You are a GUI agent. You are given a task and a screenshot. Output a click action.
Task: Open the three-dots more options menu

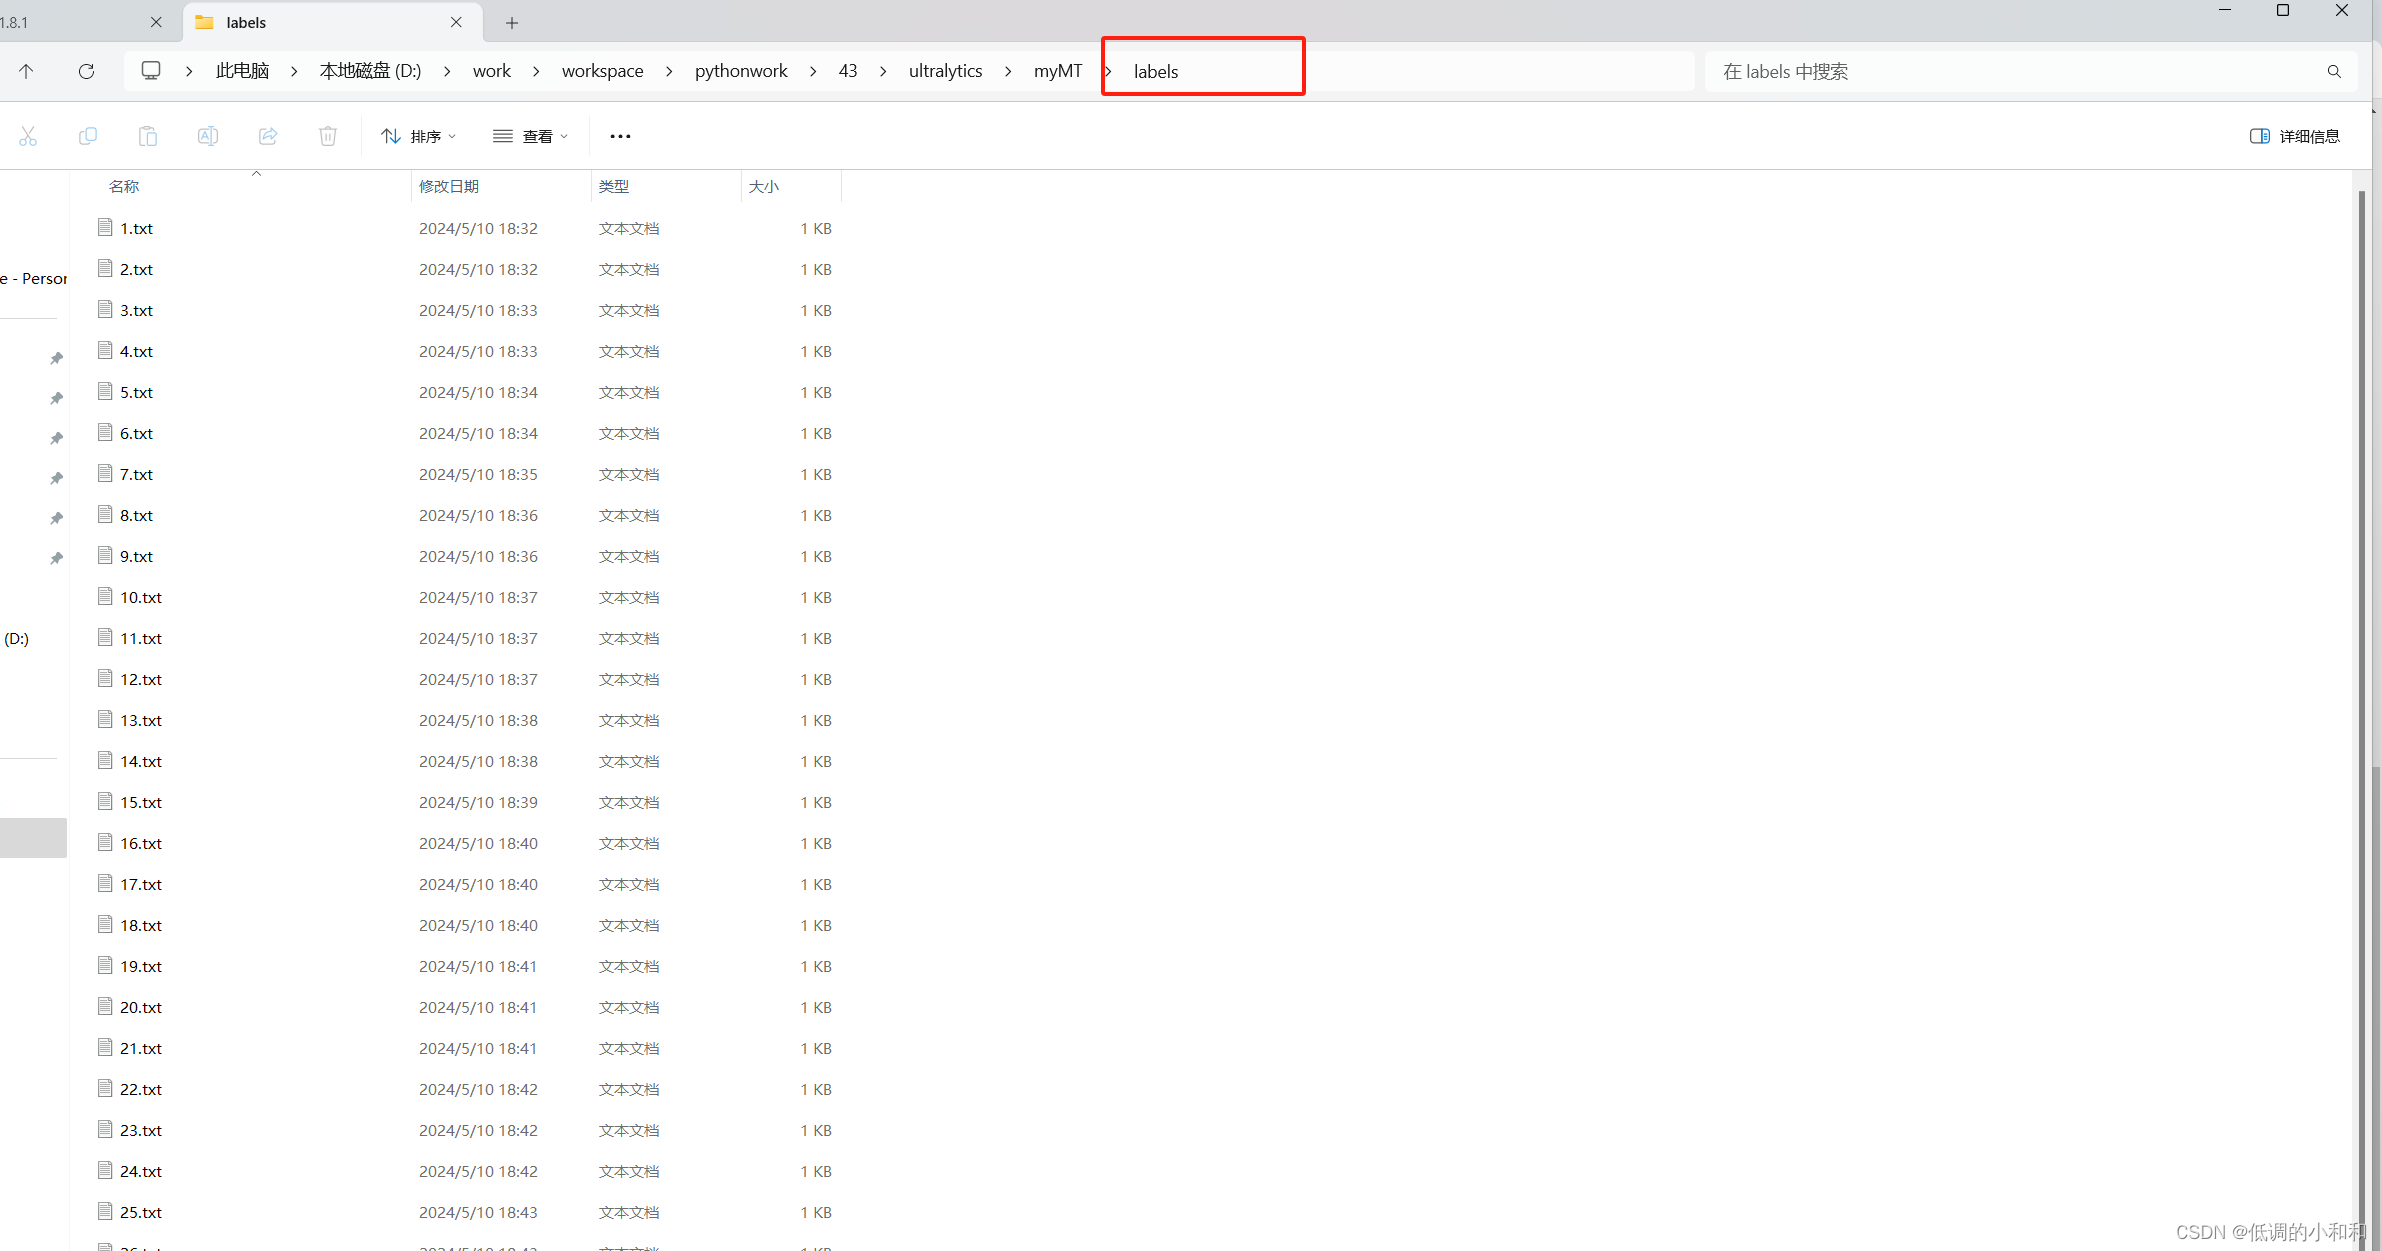click(x=620, y=136)
